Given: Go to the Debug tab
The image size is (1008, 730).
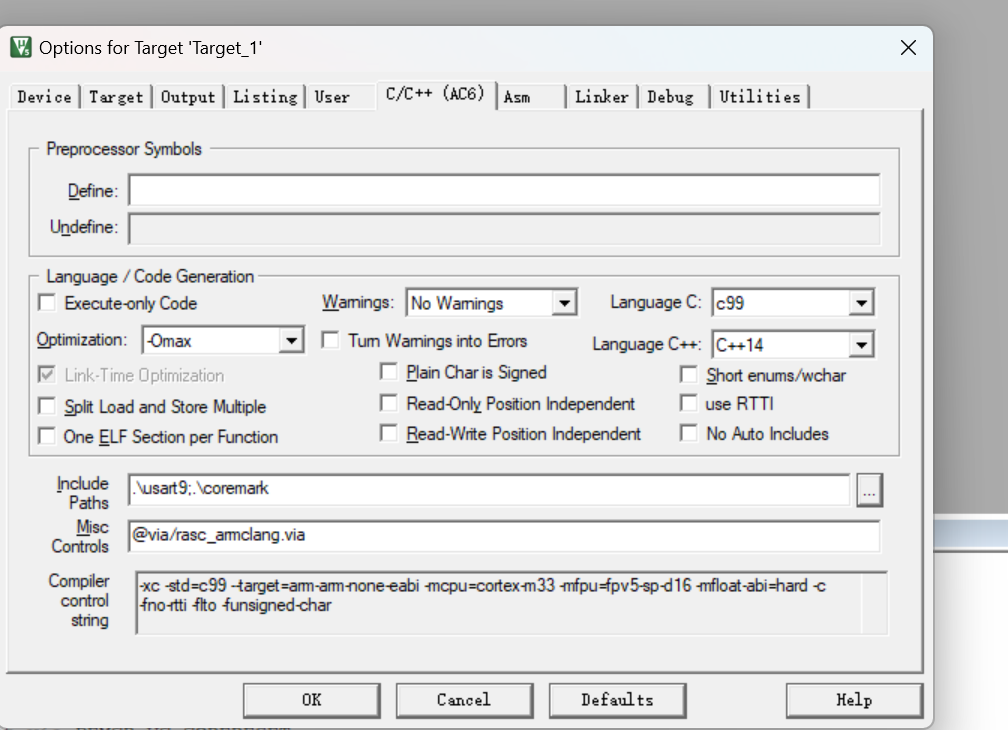Looking at the screenshot, I should [670, 97].
